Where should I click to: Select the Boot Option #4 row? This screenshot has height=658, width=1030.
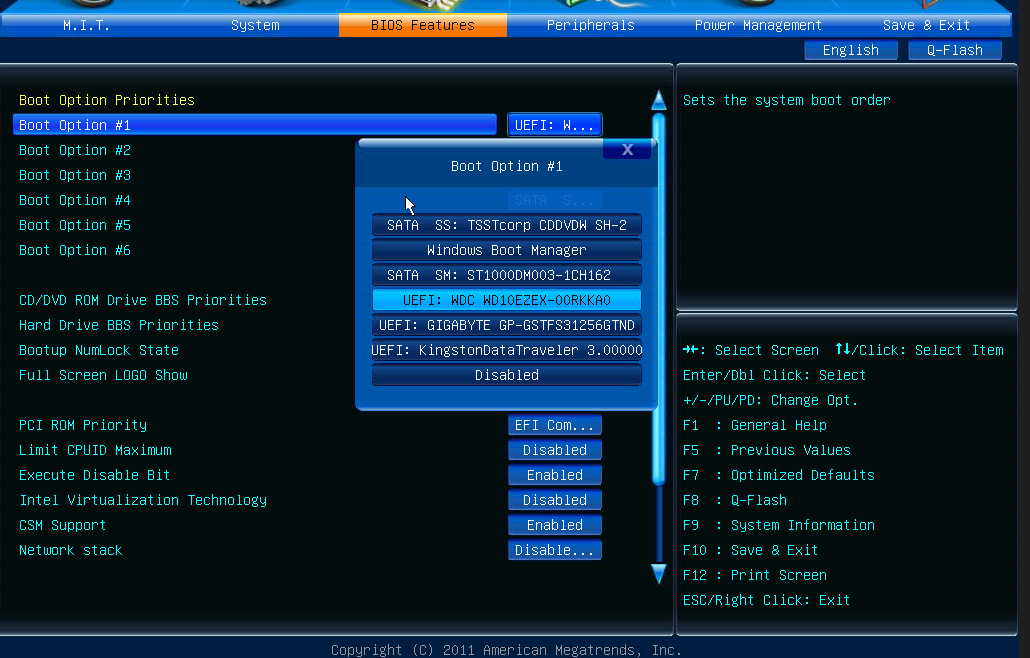75,200
